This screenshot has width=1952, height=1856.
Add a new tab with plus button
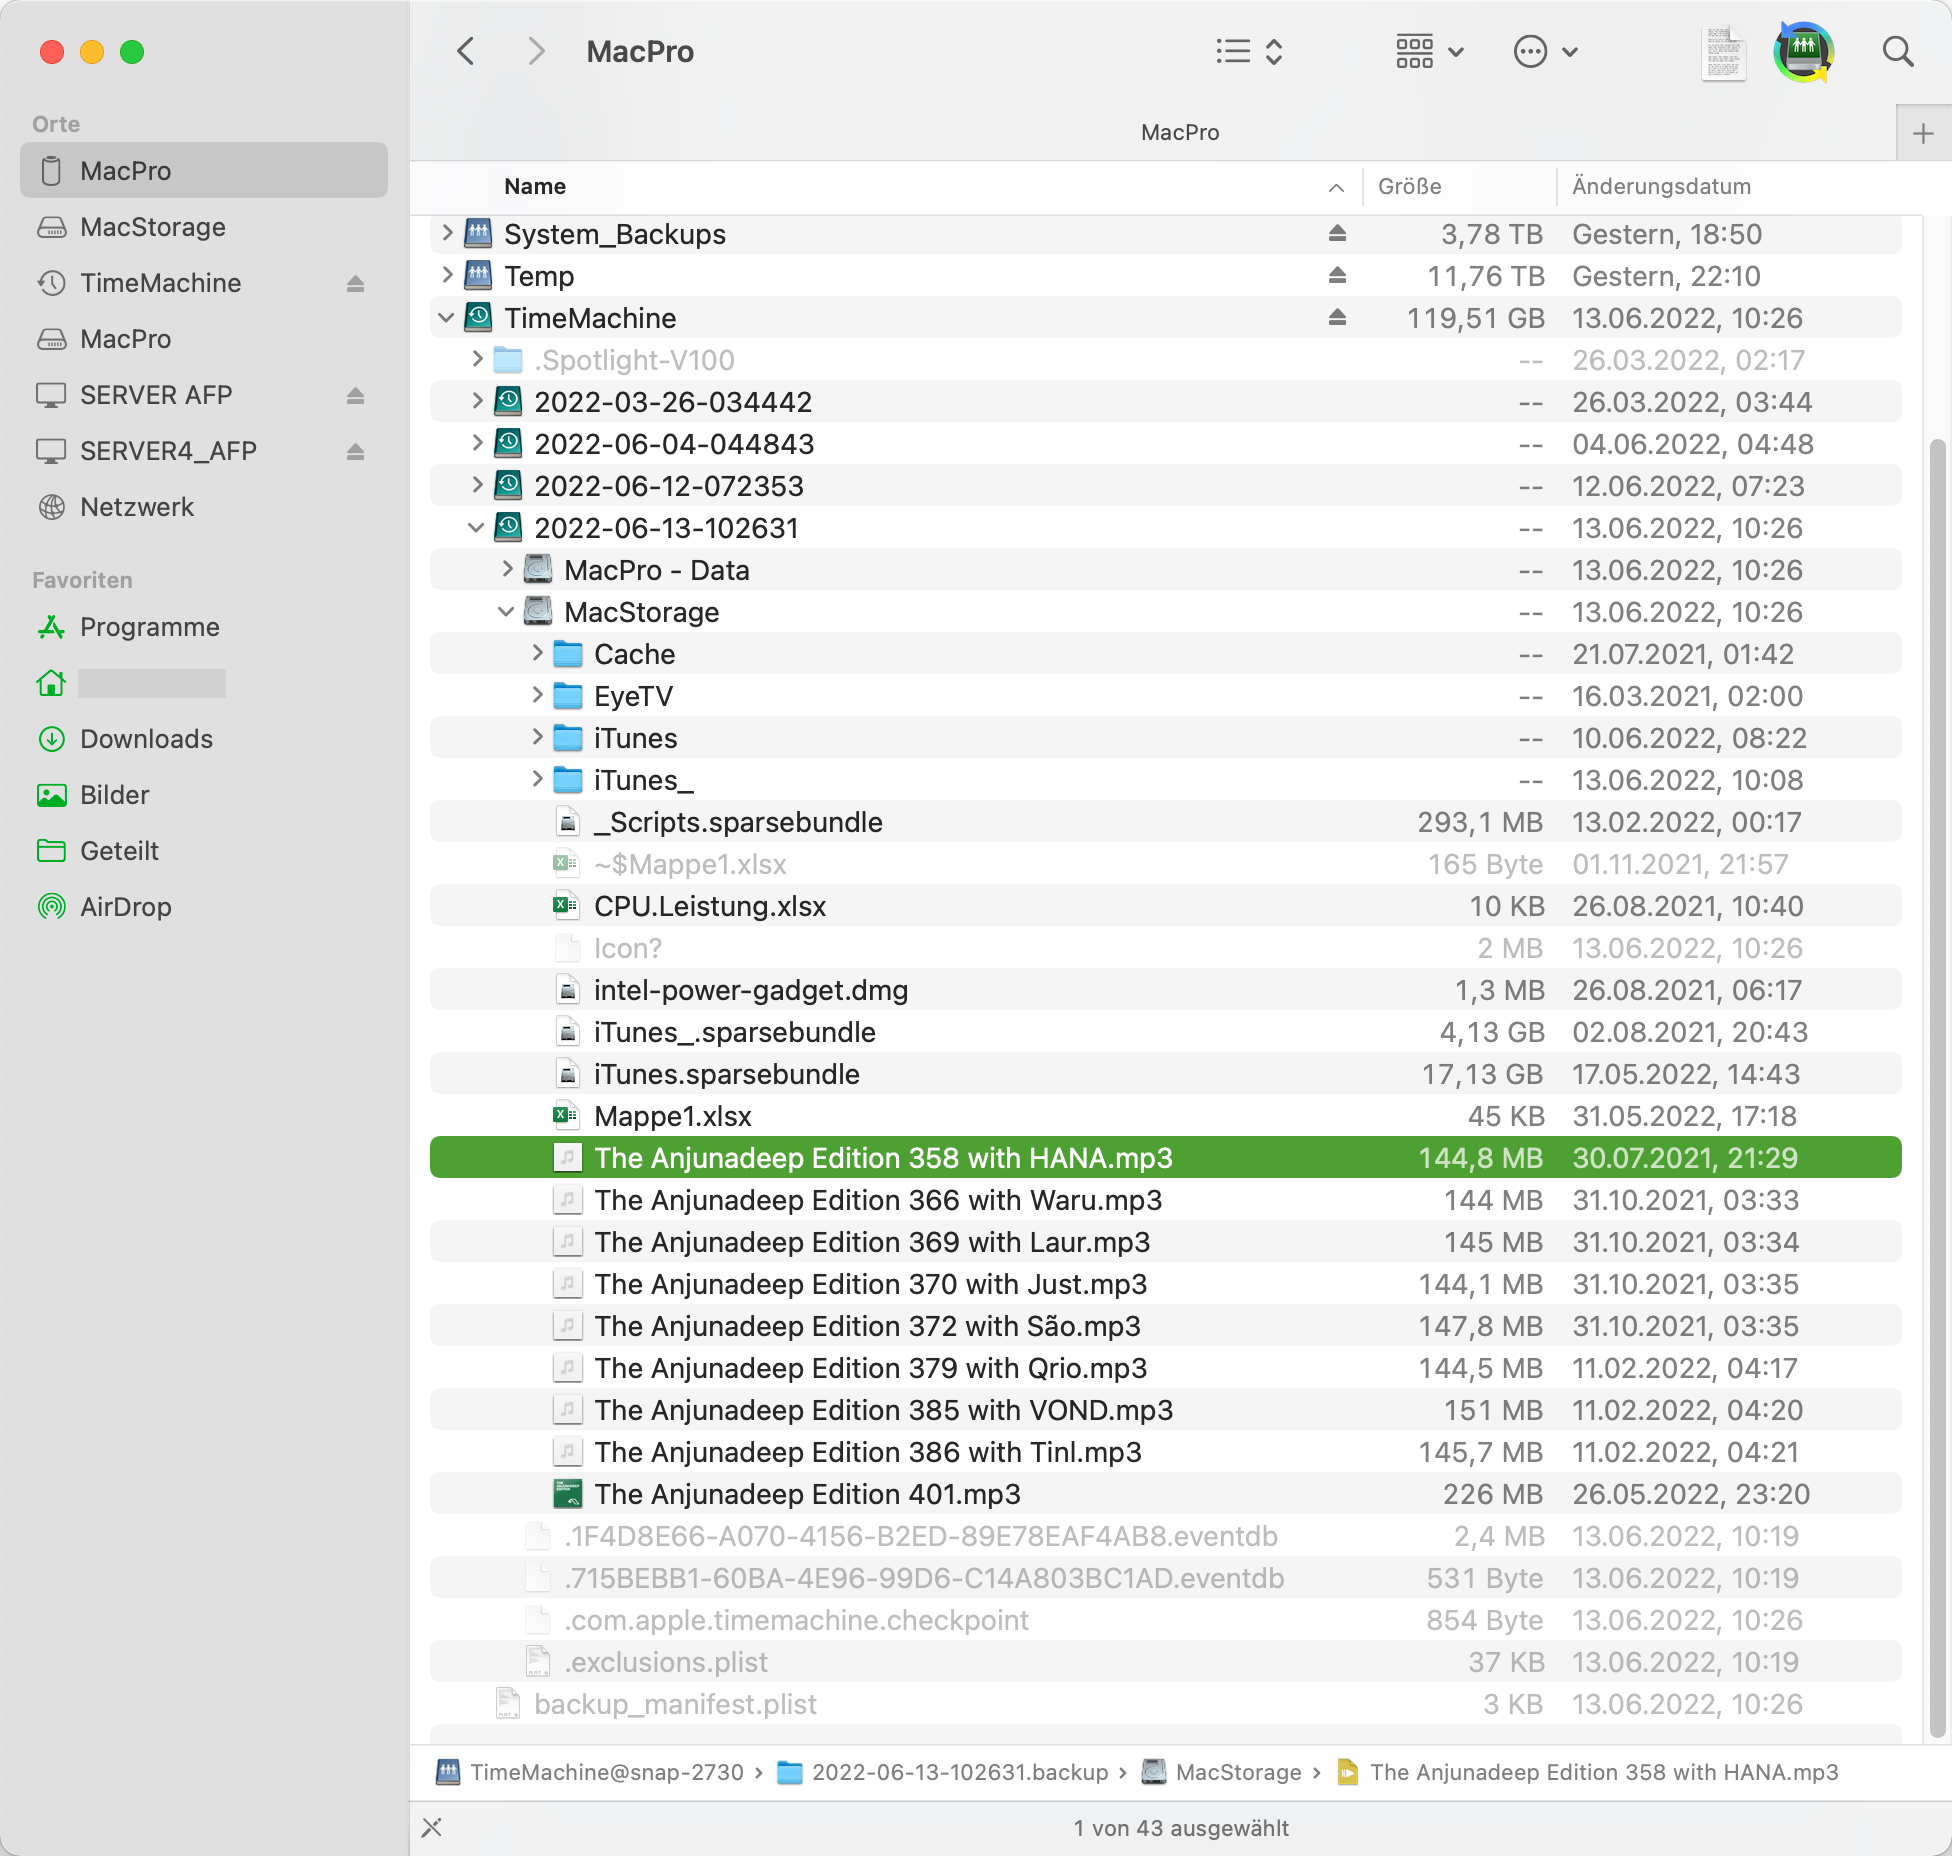pyautogui.click(x=1922, y=134)
